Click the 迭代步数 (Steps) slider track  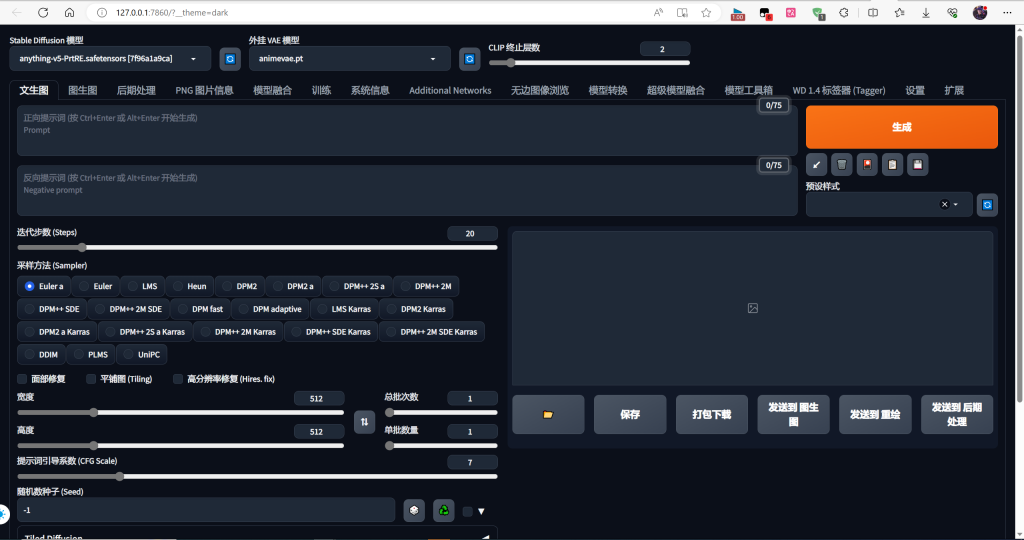tap(256, 247)
